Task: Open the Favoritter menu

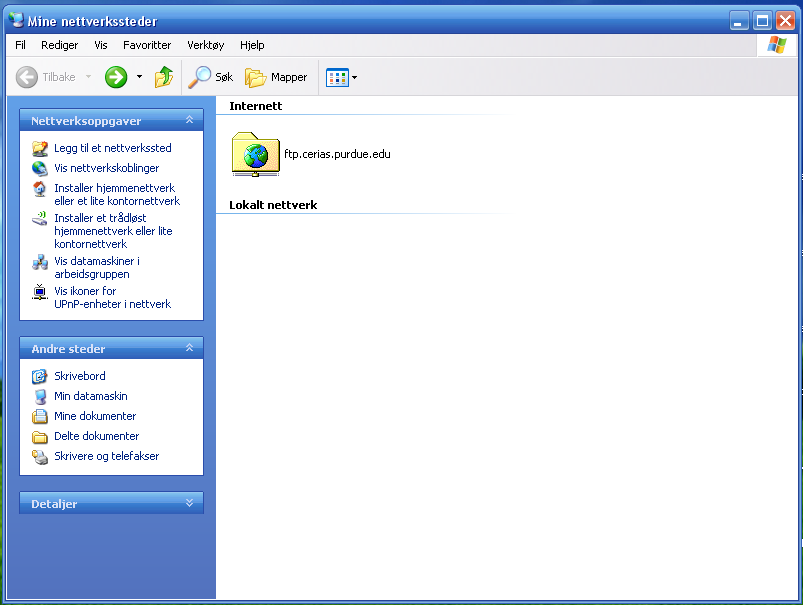Action: click(147, 45)
